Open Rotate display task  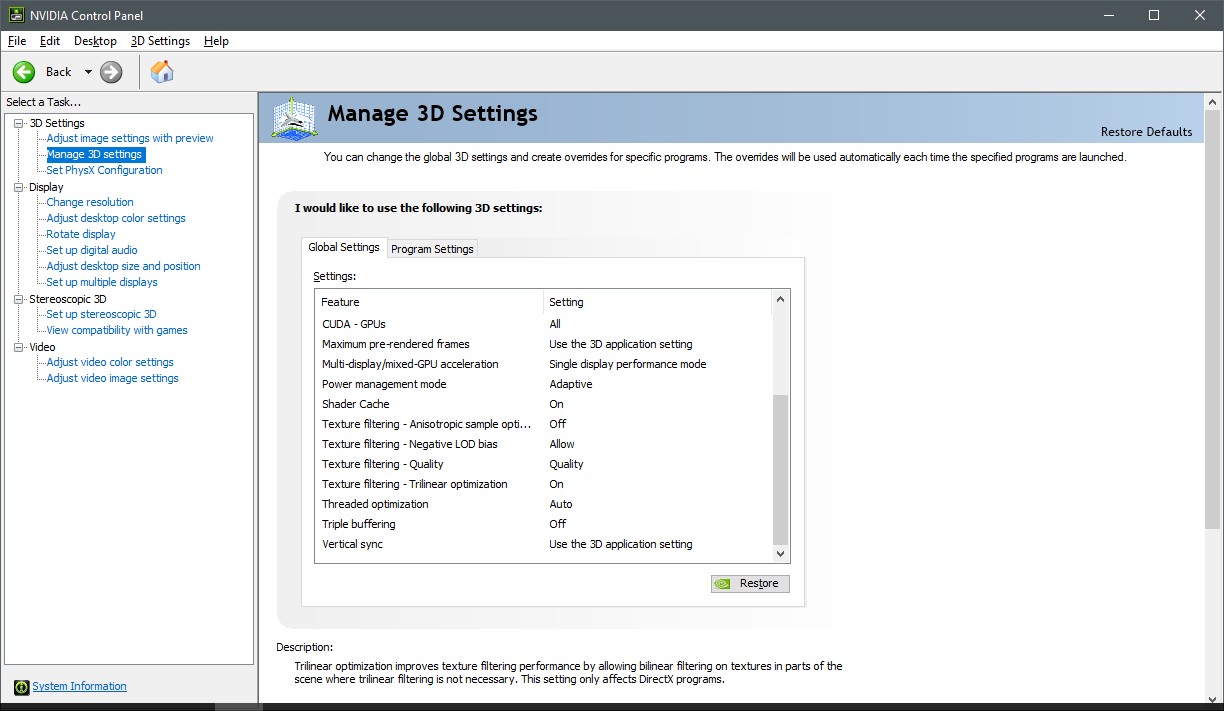pos(81,234)
